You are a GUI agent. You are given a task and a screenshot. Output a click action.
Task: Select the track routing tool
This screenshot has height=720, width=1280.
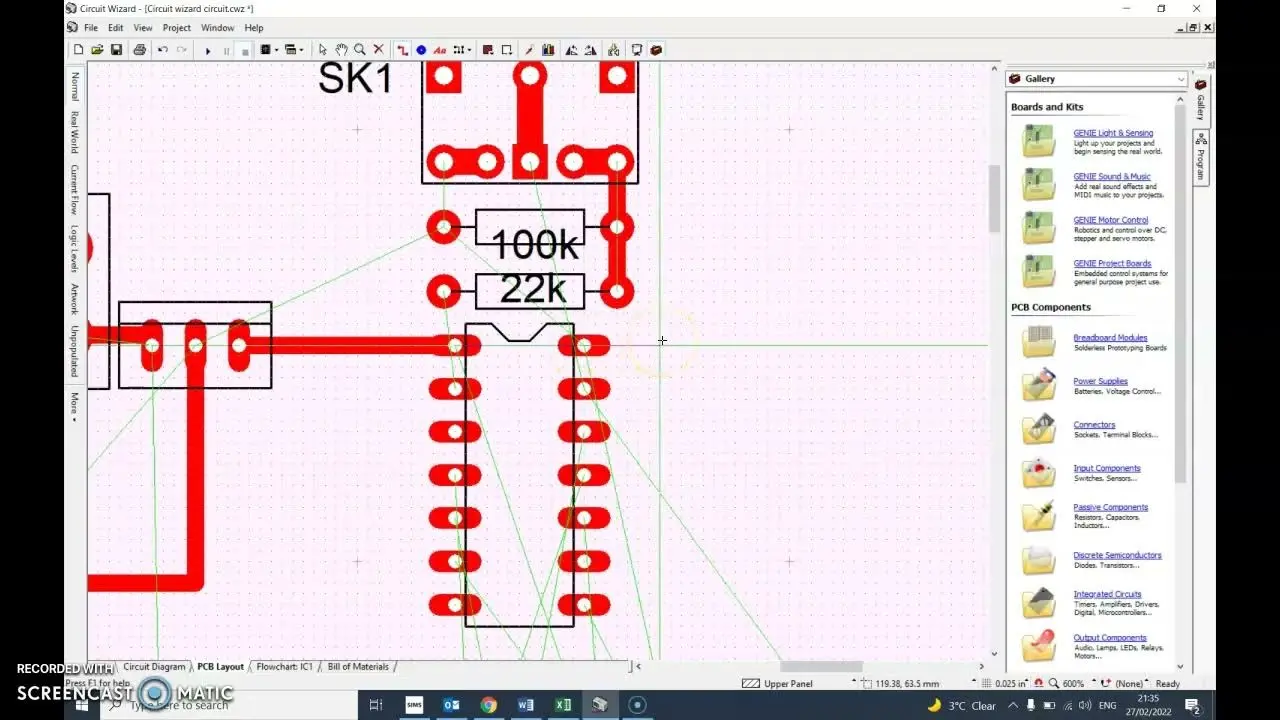point(402,50)
